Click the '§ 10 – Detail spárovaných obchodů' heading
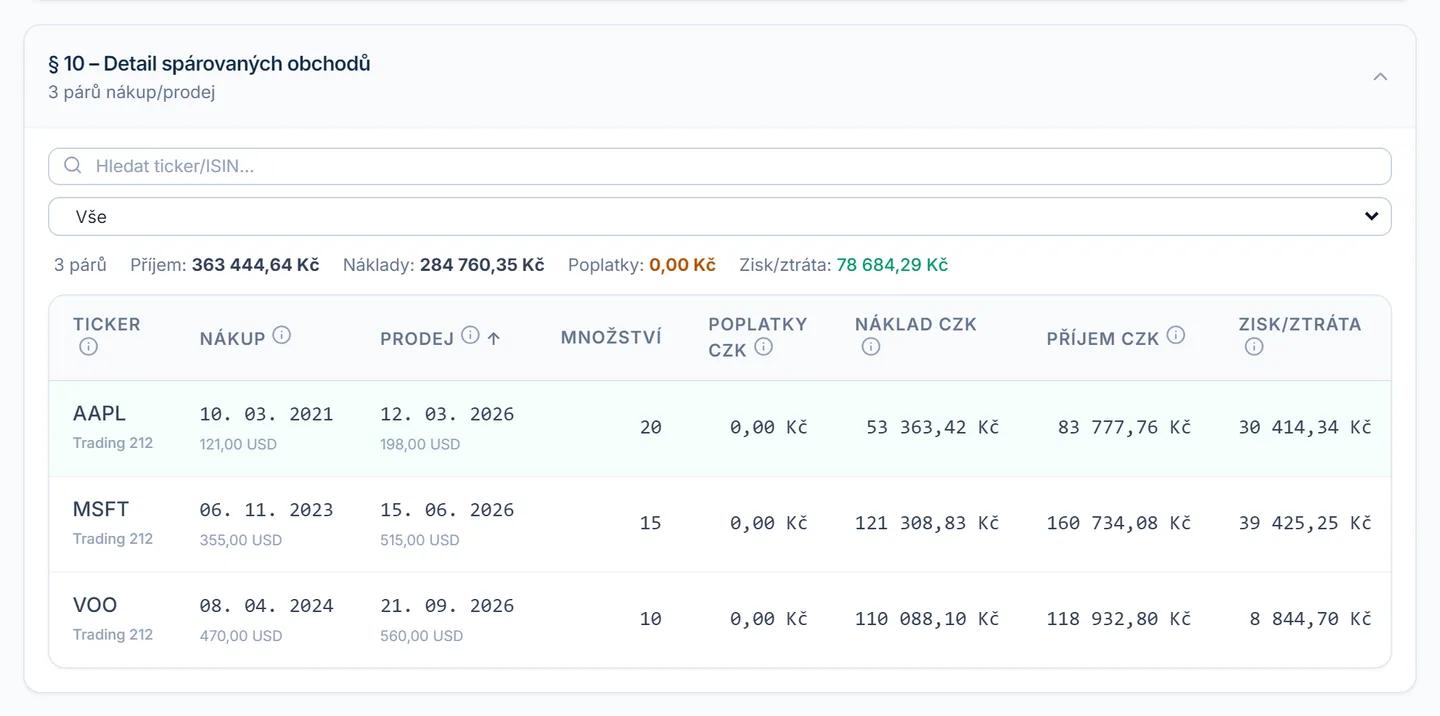This screenshot has width=1440, height=716. 209,63
